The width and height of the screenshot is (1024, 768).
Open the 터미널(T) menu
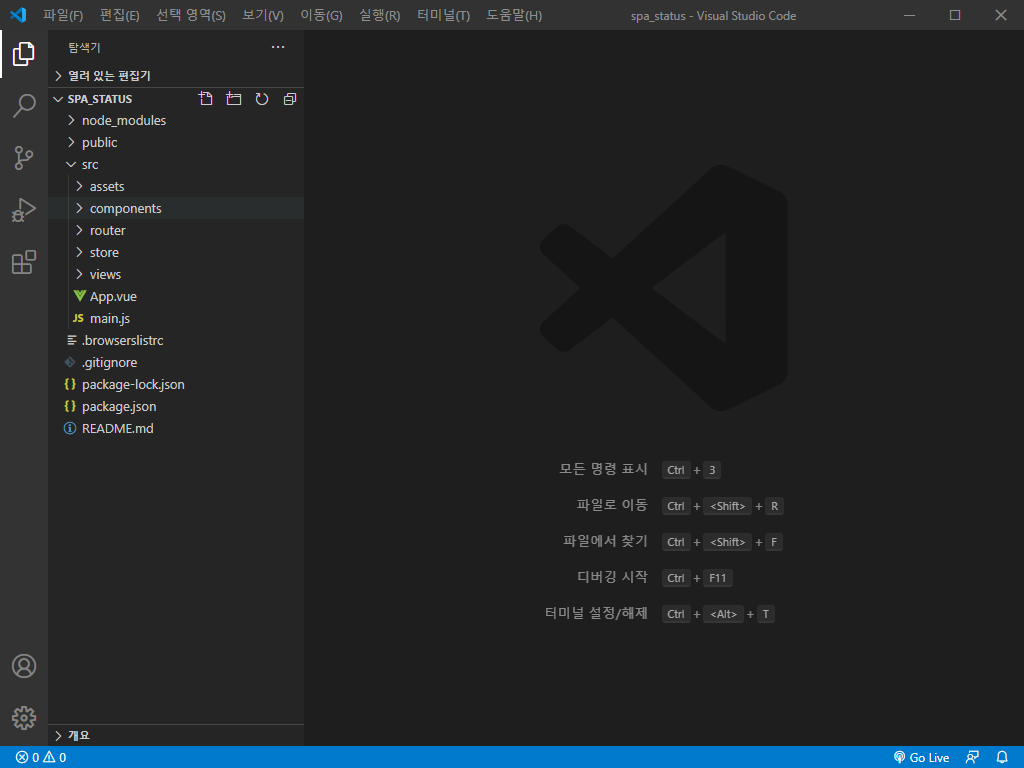(x=443, y=15)
